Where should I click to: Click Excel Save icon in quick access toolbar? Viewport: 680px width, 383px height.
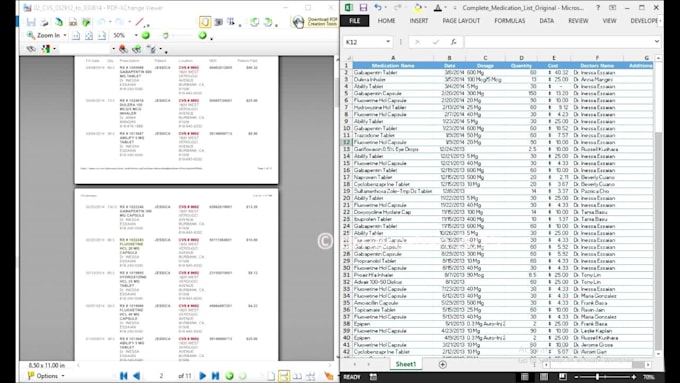click(x=363, y=7)
